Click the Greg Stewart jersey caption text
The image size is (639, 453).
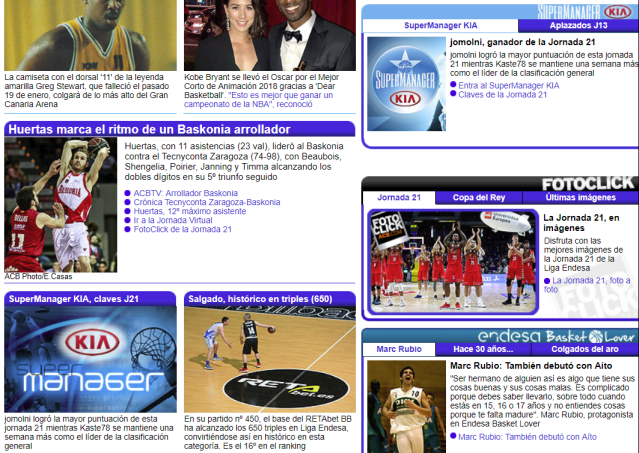(87, 90)
